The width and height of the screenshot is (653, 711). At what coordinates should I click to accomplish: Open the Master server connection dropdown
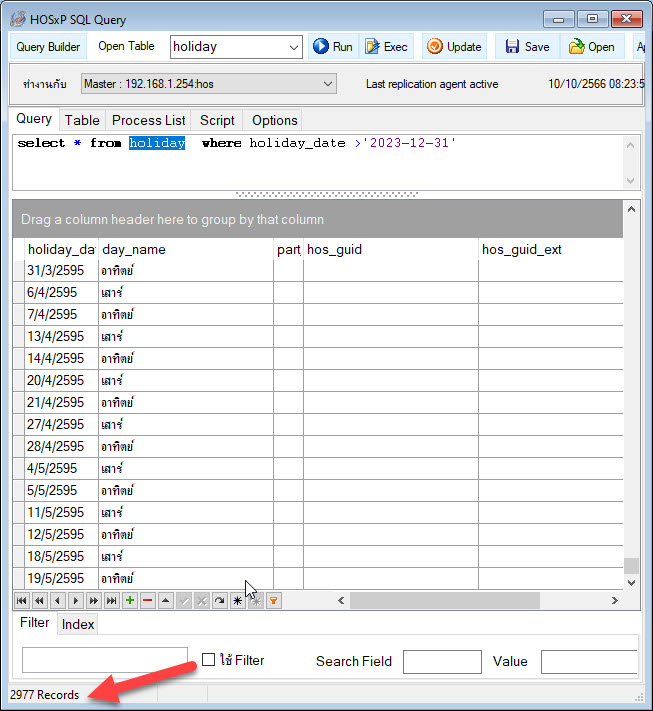[x=328, y=85]
